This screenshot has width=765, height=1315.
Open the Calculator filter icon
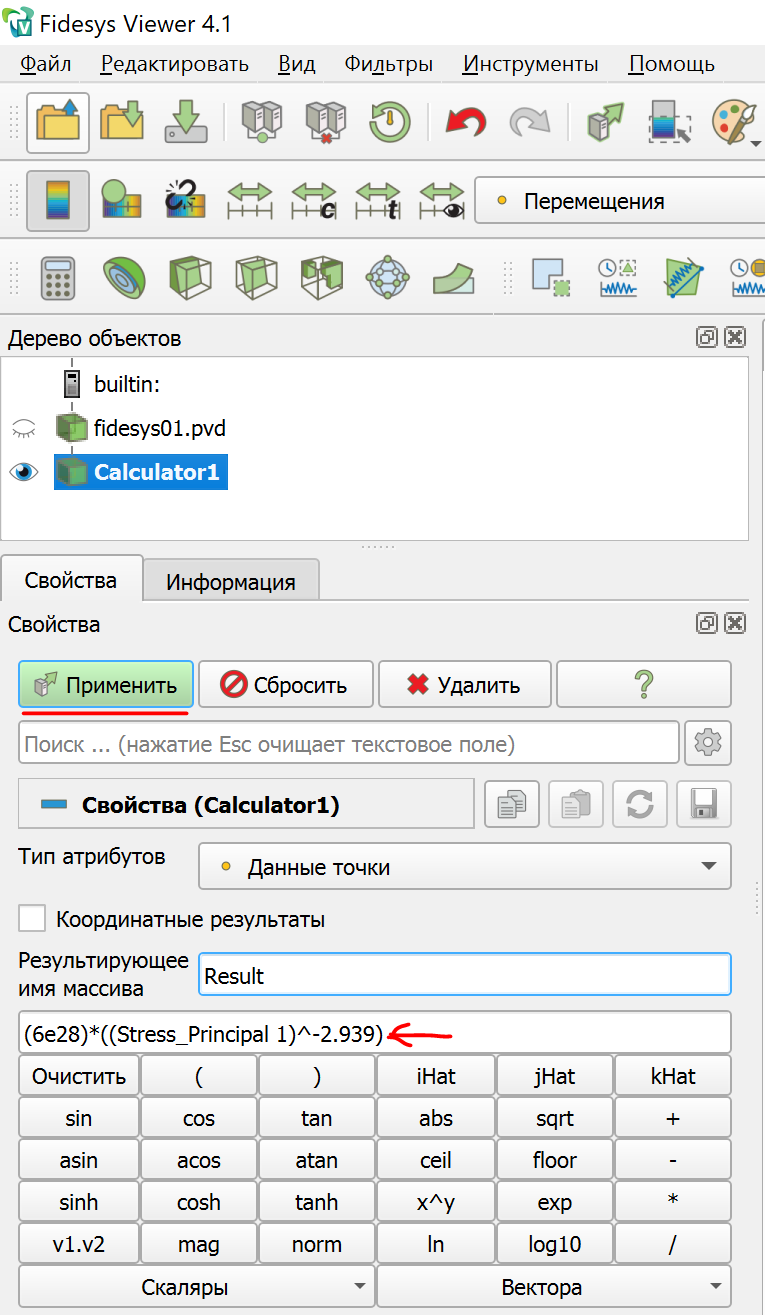coord(58,277)
